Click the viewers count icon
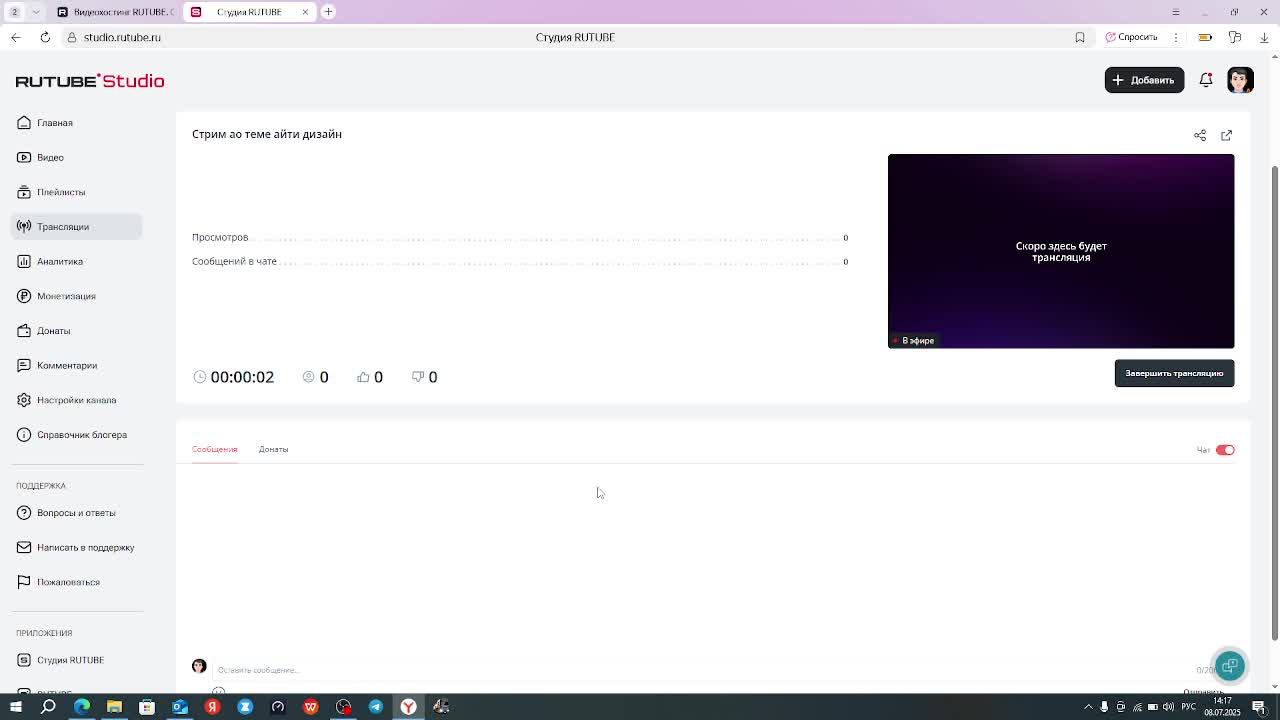 coord(308,377)
